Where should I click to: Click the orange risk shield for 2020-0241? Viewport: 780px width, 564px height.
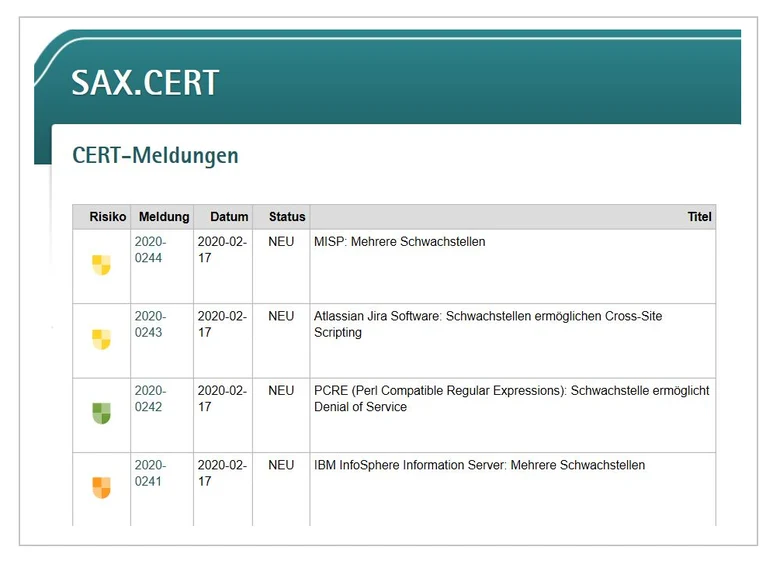click(101, 488)
